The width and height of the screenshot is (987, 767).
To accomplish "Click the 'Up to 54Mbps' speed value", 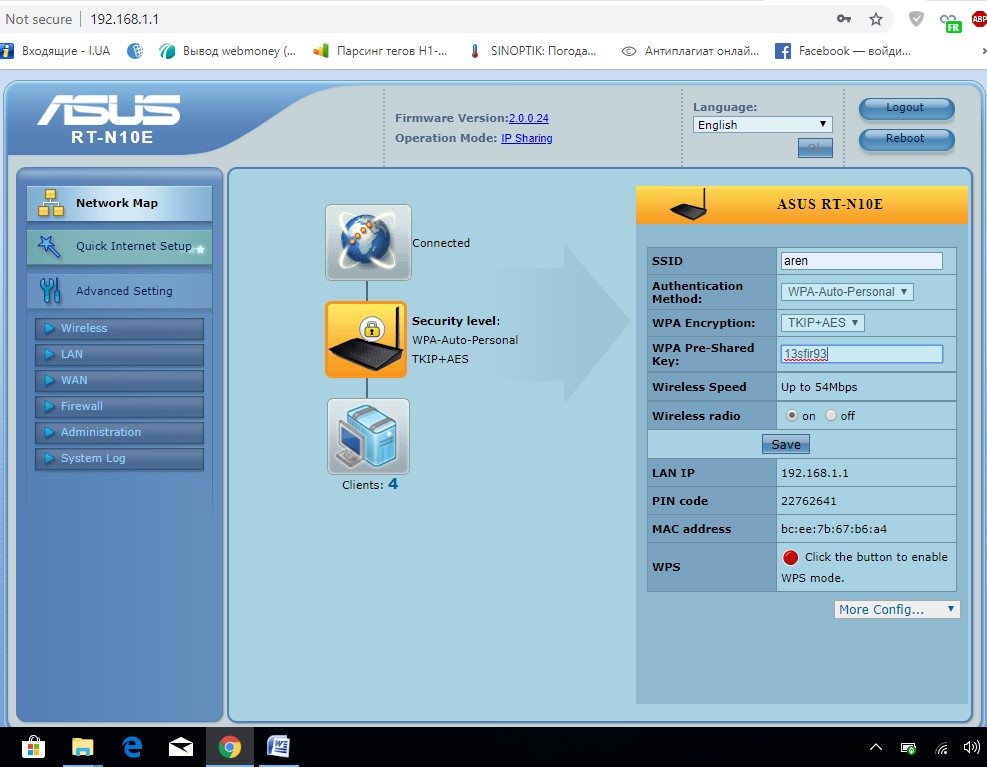I will pyautogui.click(x=819, y=387).
